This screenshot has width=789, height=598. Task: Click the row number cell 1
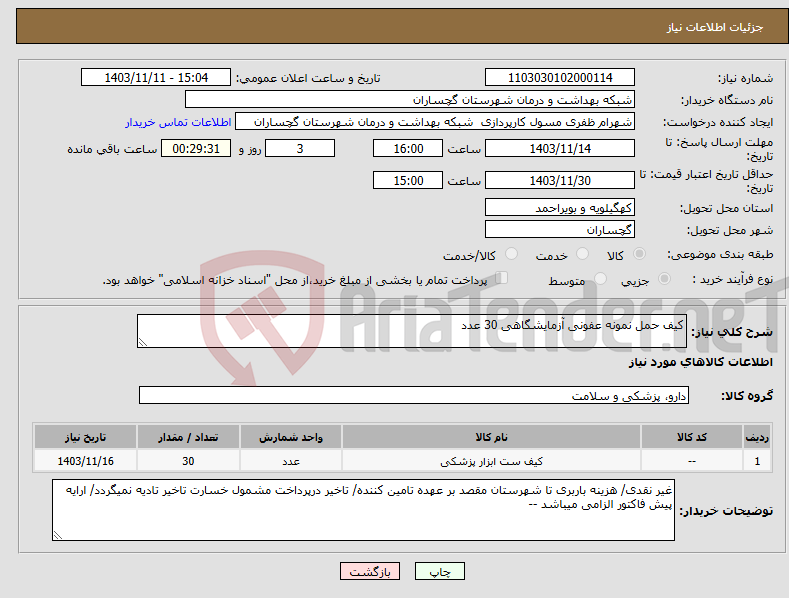pos(757,461)
